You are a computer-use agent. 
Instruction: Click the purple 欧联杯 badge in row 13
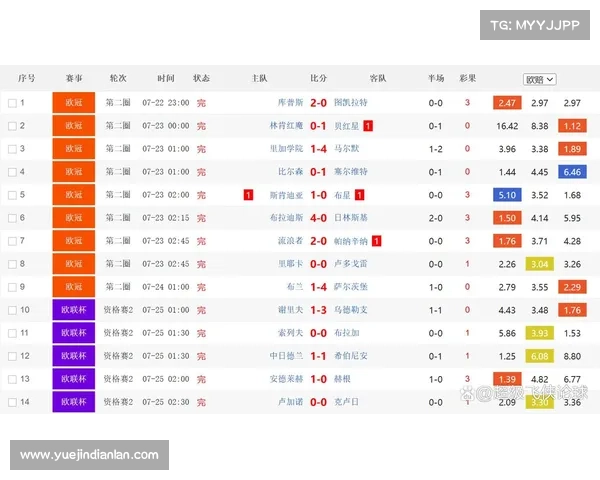74,379
